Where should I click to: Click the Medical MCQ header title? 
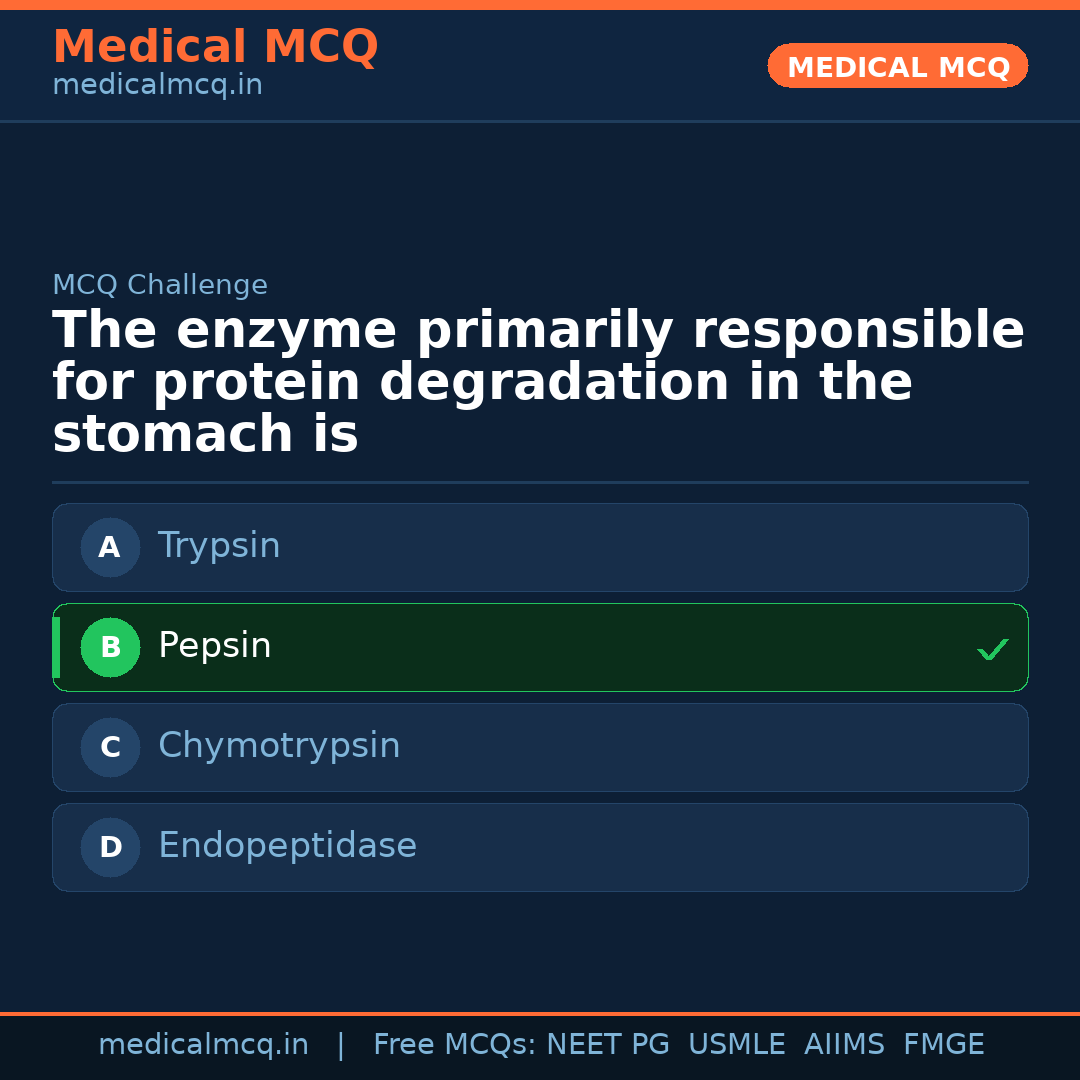tap(215, 47)
